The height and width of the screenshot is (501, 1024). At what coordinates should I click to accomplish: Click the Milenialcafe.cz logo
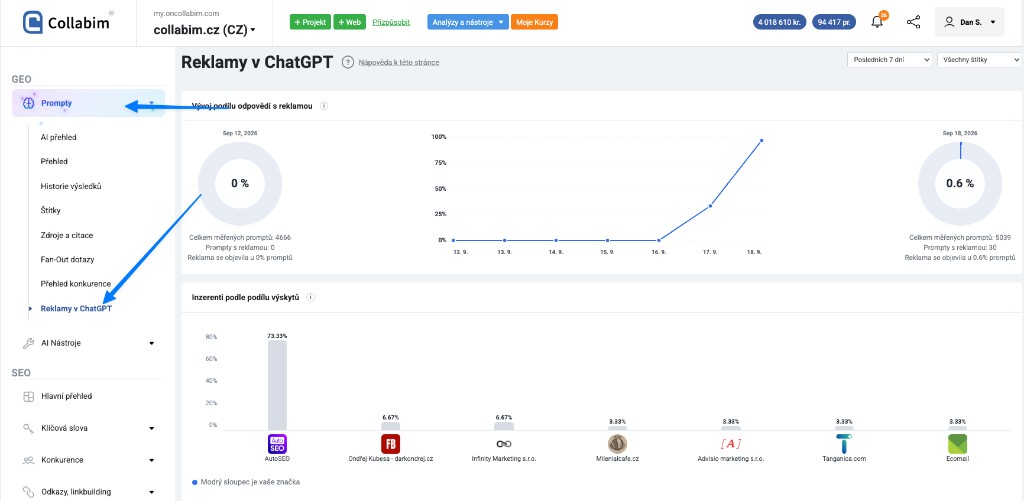[x=617, y=444]
